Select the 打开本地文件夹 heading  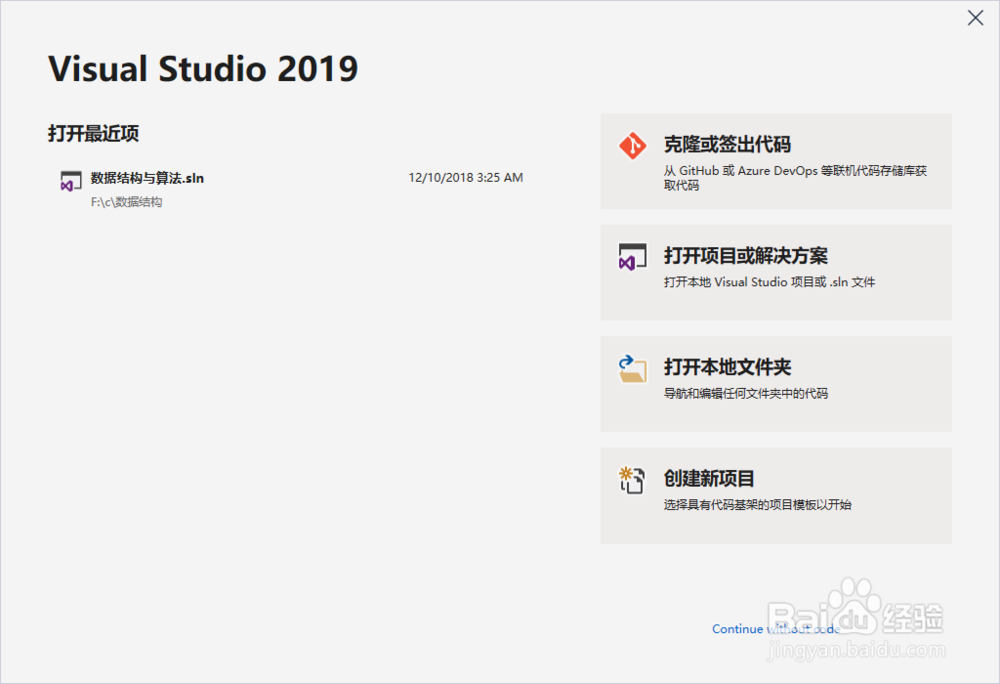[x=727, y=367]
